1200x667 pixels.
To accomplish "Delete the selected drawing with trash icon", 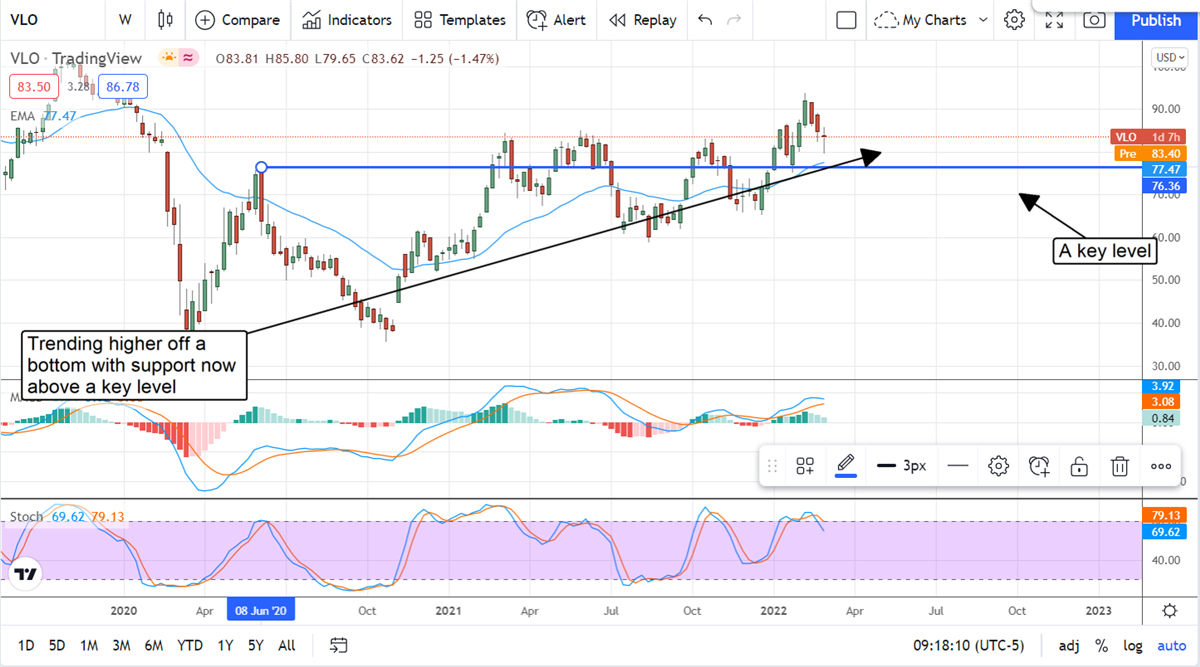I will click(1120, 466).
